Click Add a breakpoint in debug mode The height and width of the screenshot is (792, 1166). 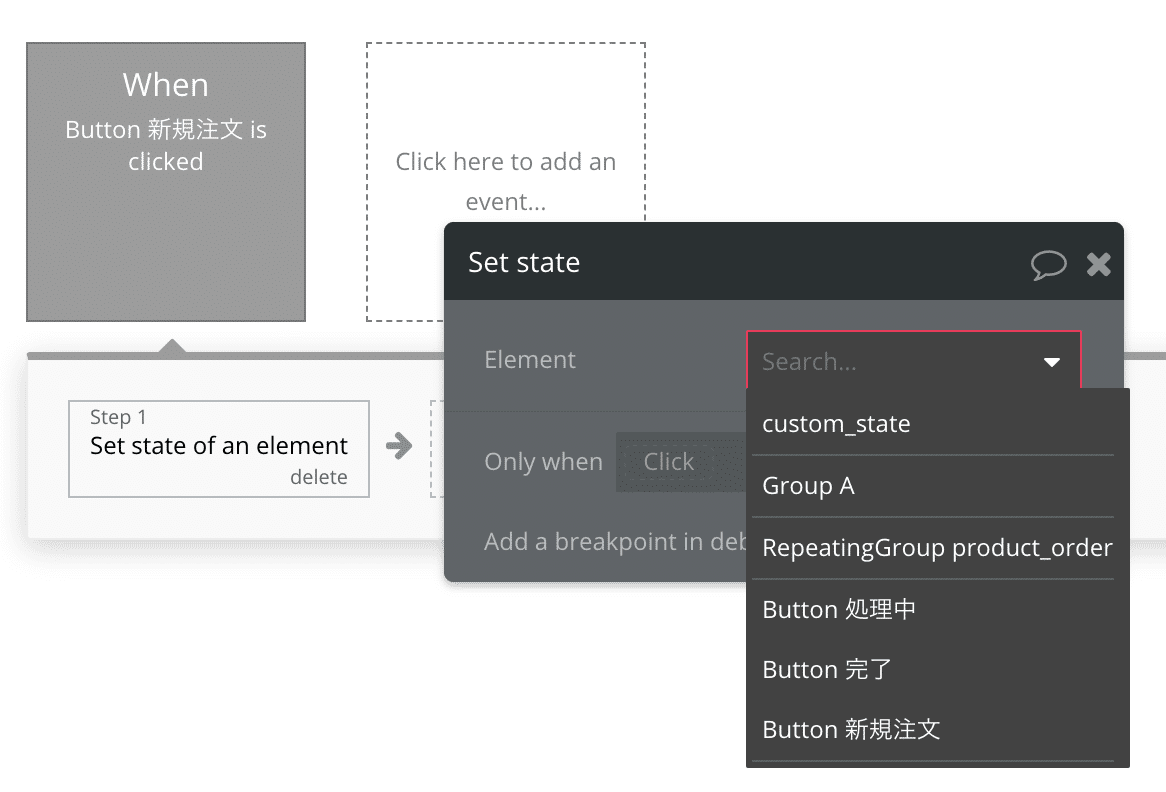[612, 541]
